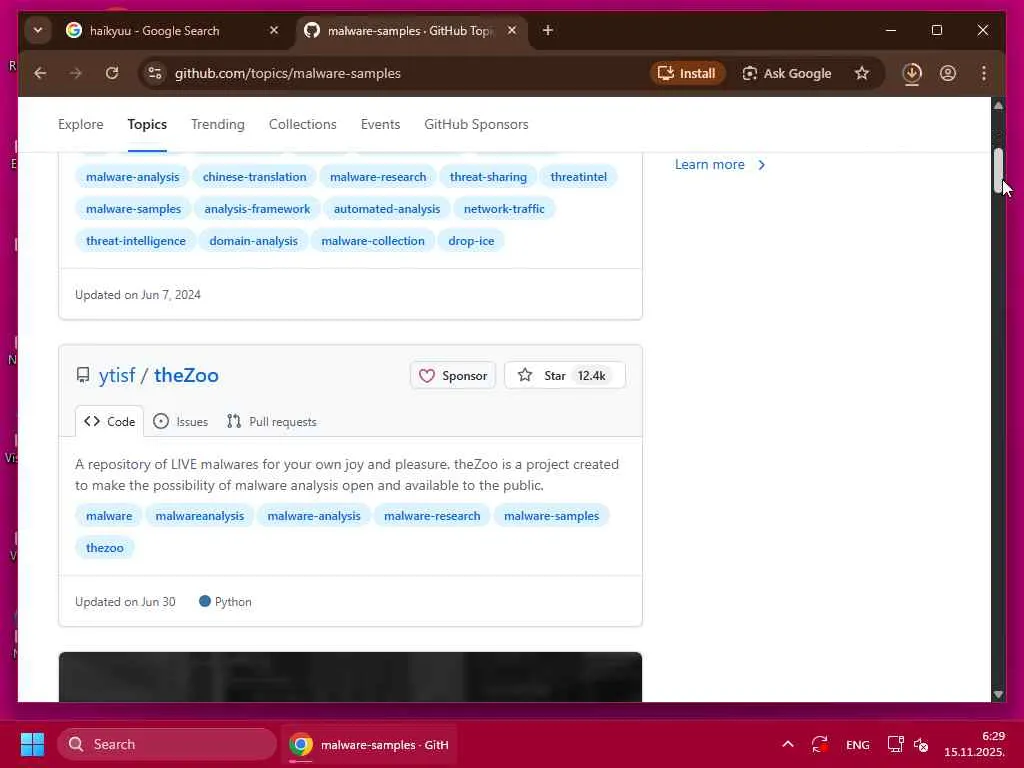Close the malware-samples GitHub tab
Image resolution: width=1024 pixels, height=768 pixels.
512,31
